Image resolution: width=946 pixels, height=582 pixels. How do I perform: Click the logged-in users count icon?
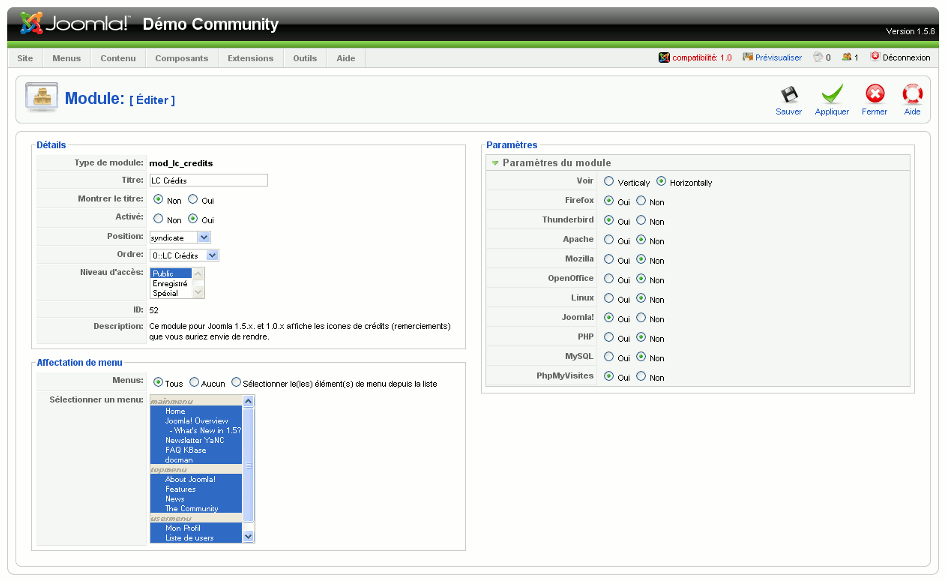click(847, 57)
